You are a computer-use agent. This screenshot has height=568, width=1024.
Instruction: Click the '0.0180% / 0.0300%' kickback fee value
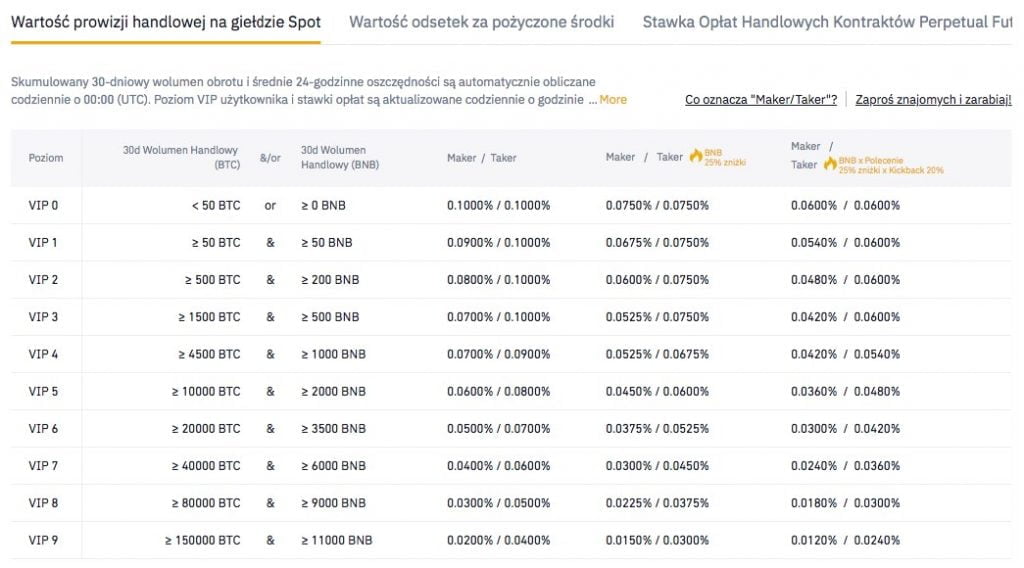point(845,503)
